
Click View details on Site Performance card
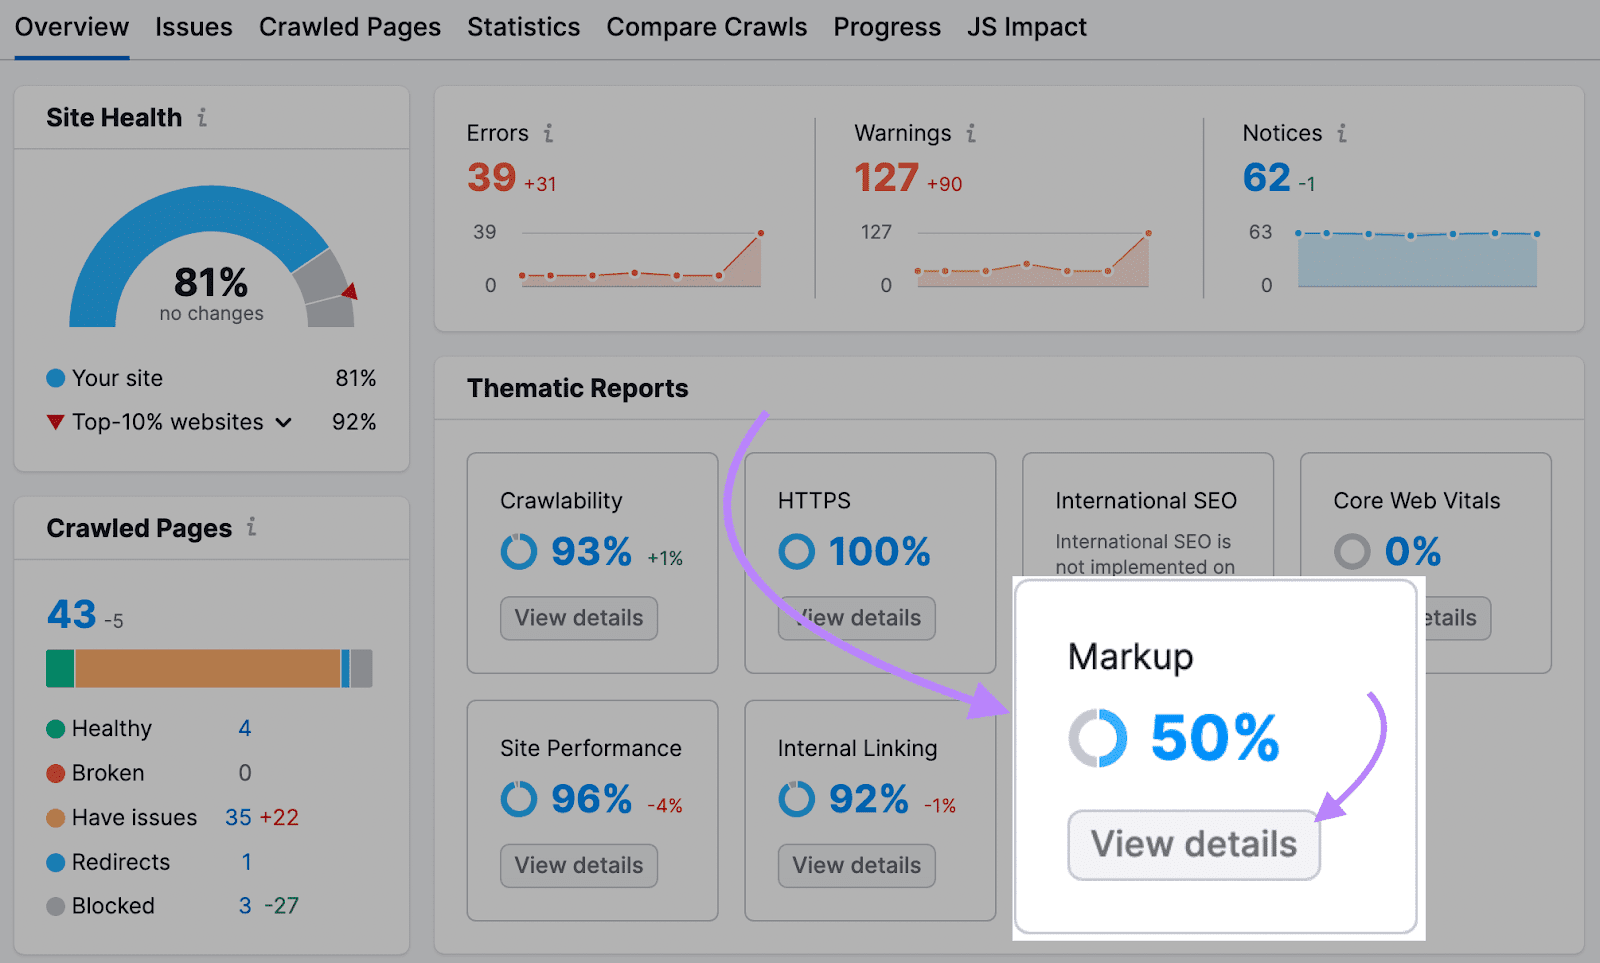pyautogui.click(x=578, y=865)
